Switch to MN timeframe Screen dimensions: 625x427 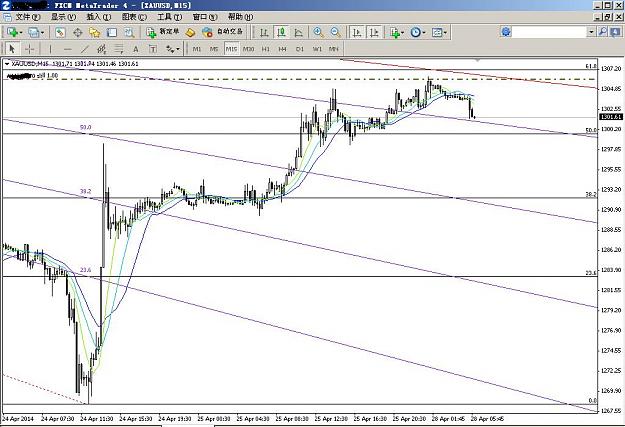pyautogui.click(x=334, y=49)
